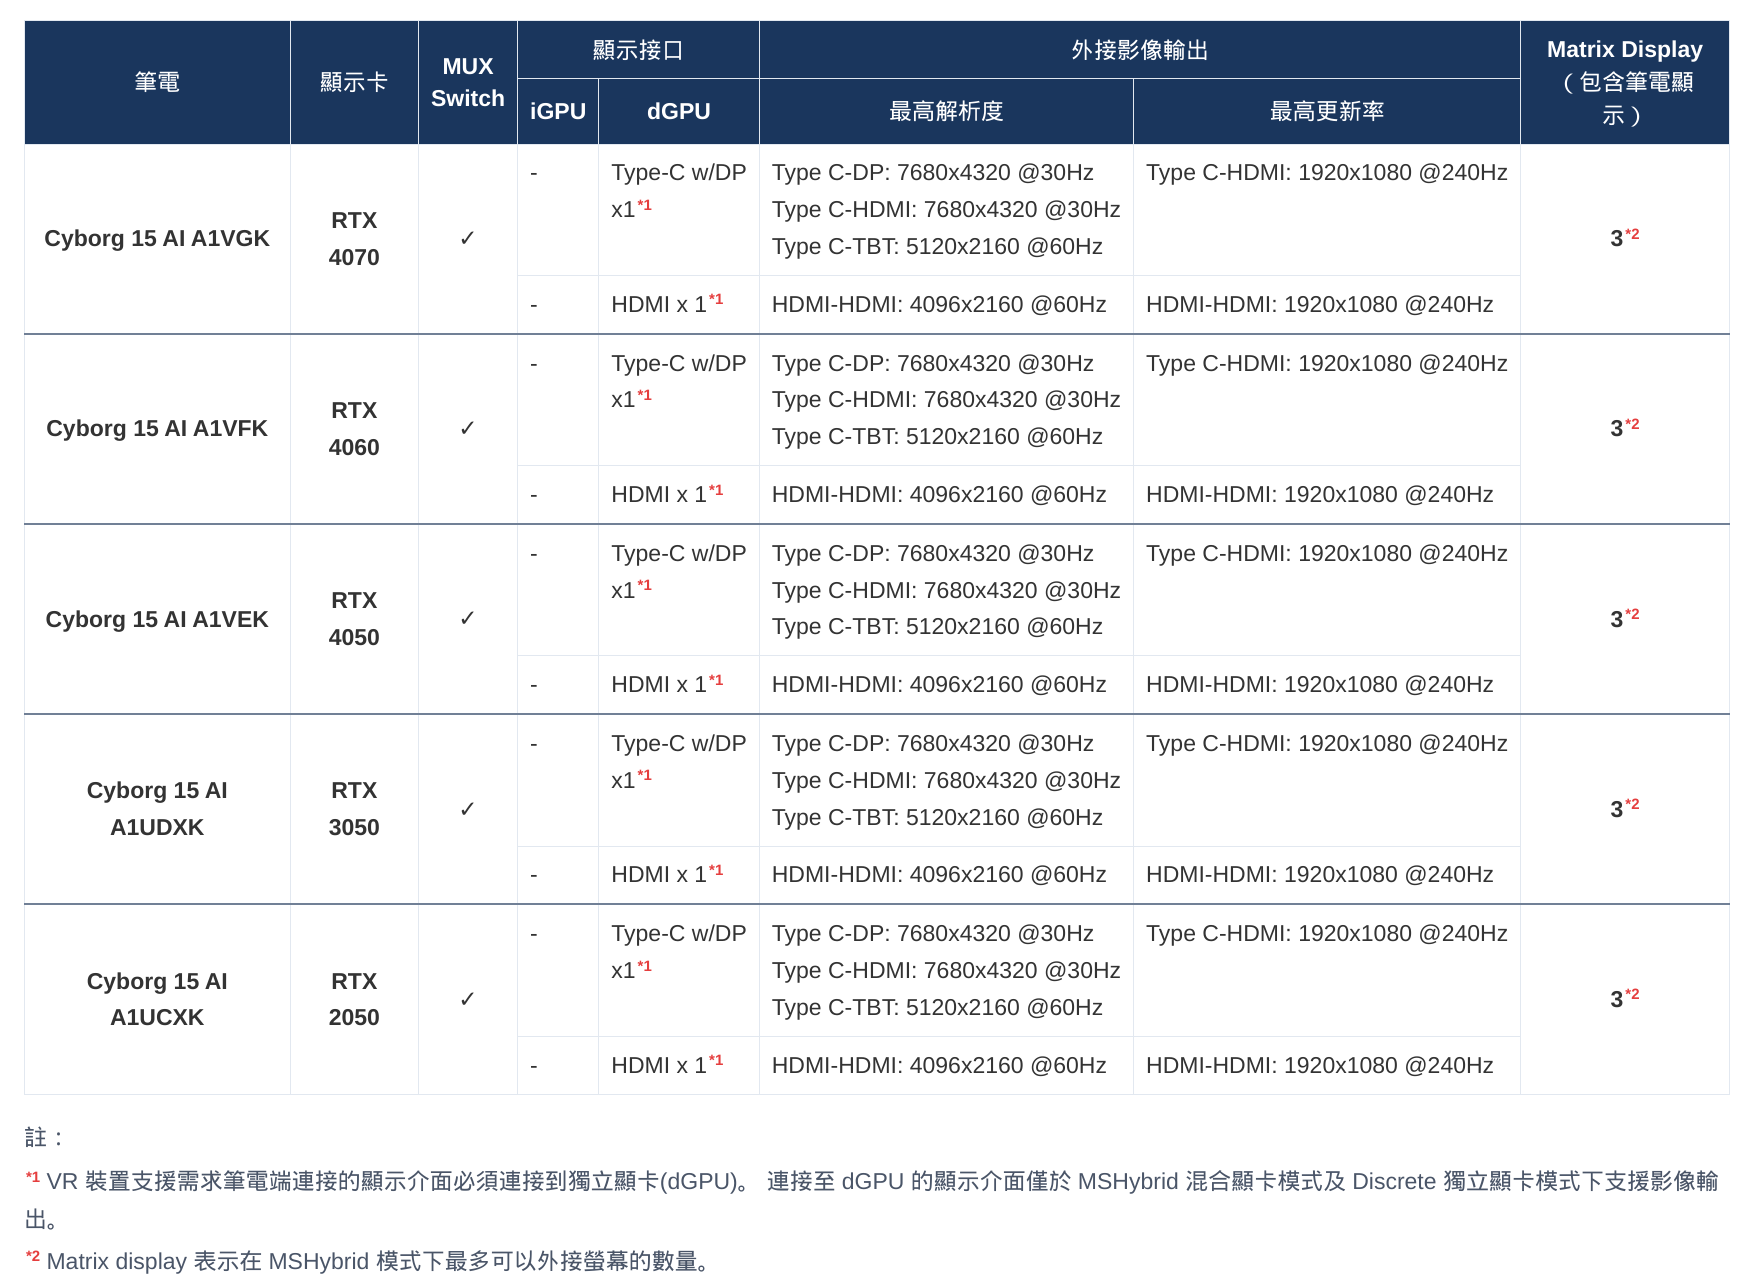Click the MUX Switch checkmark for A1VFK
Screen dimensions: 1754x1274
[467, 428]
